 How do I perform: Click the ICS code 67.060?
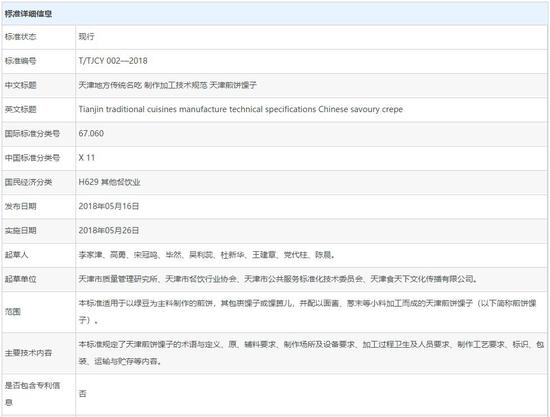[91, 134]
